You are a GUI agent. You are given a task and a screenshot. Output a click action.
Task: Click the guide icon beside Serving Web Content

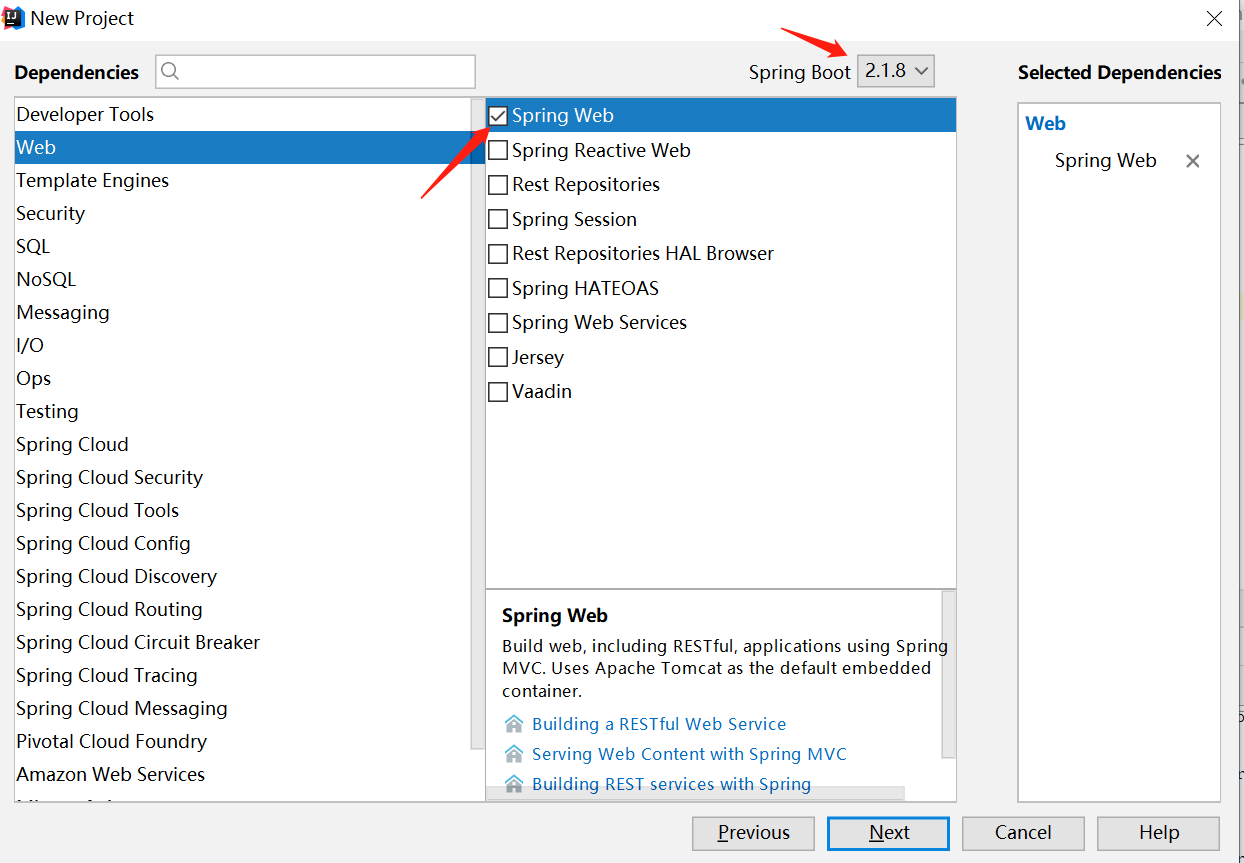514,754
